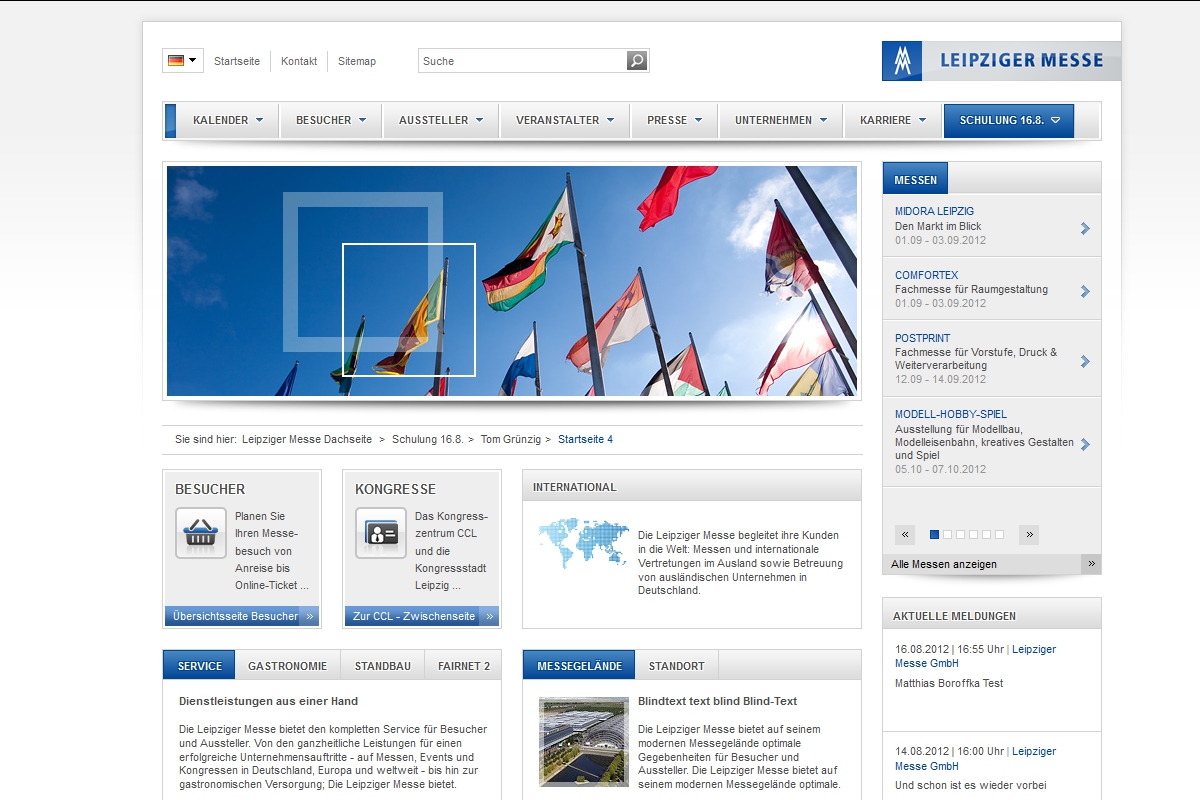Click Matthias Boroffka Test news text
This screenshot has height=800, width=1200.
point(949,683)
